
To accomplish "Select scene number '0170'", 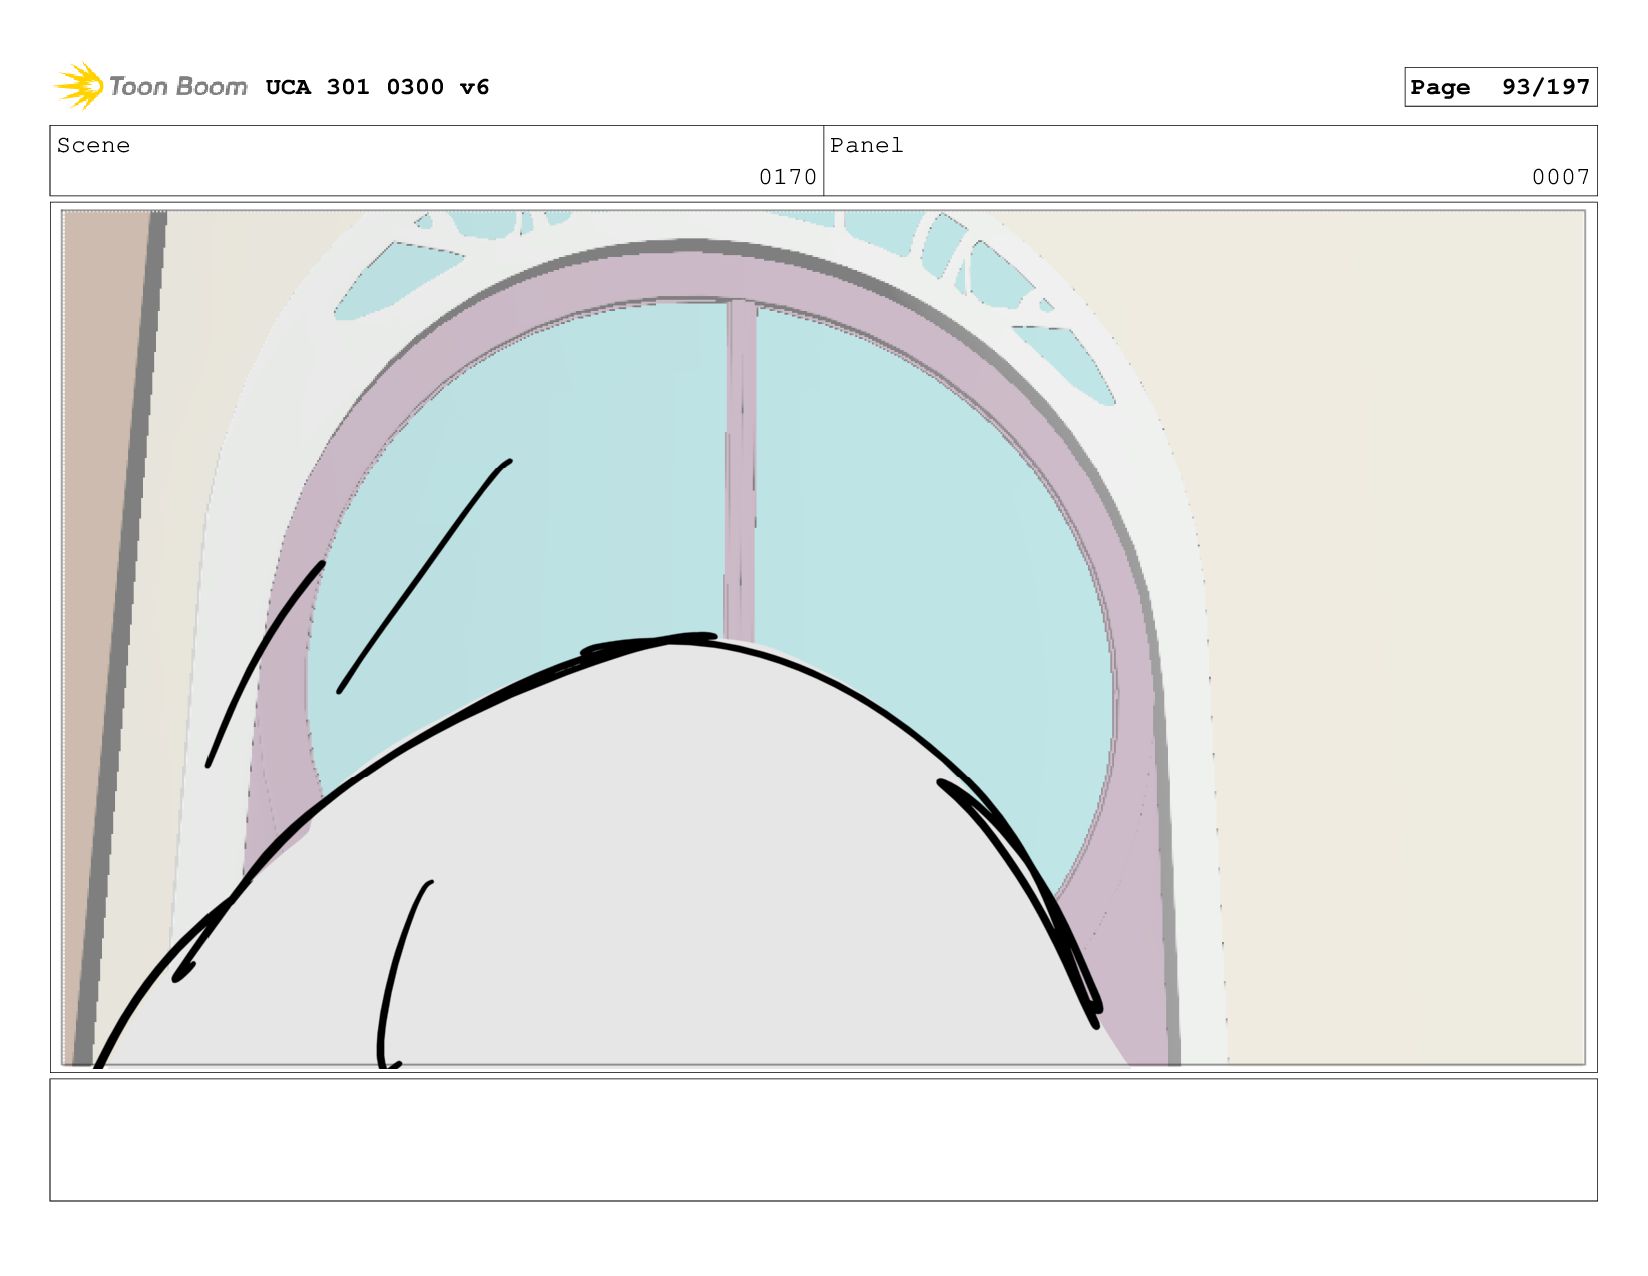I will pos(787,177).
